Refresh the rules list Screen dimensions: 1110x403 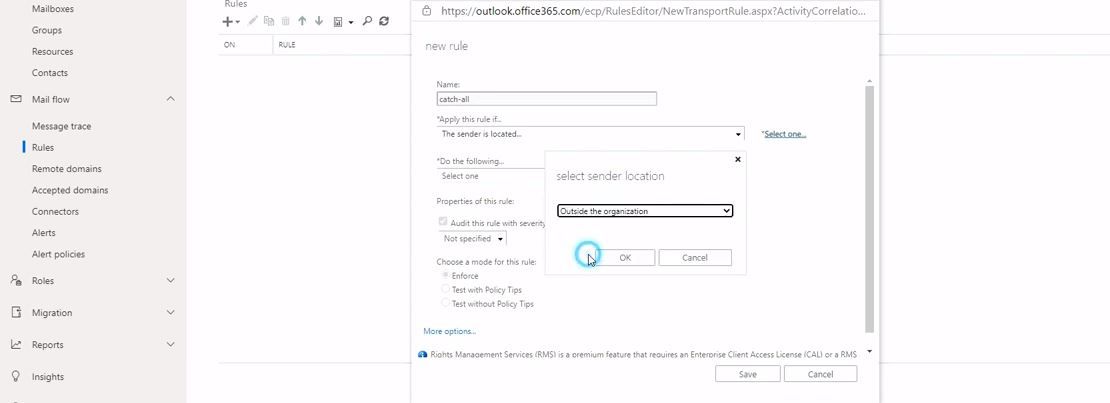point(384,21)
